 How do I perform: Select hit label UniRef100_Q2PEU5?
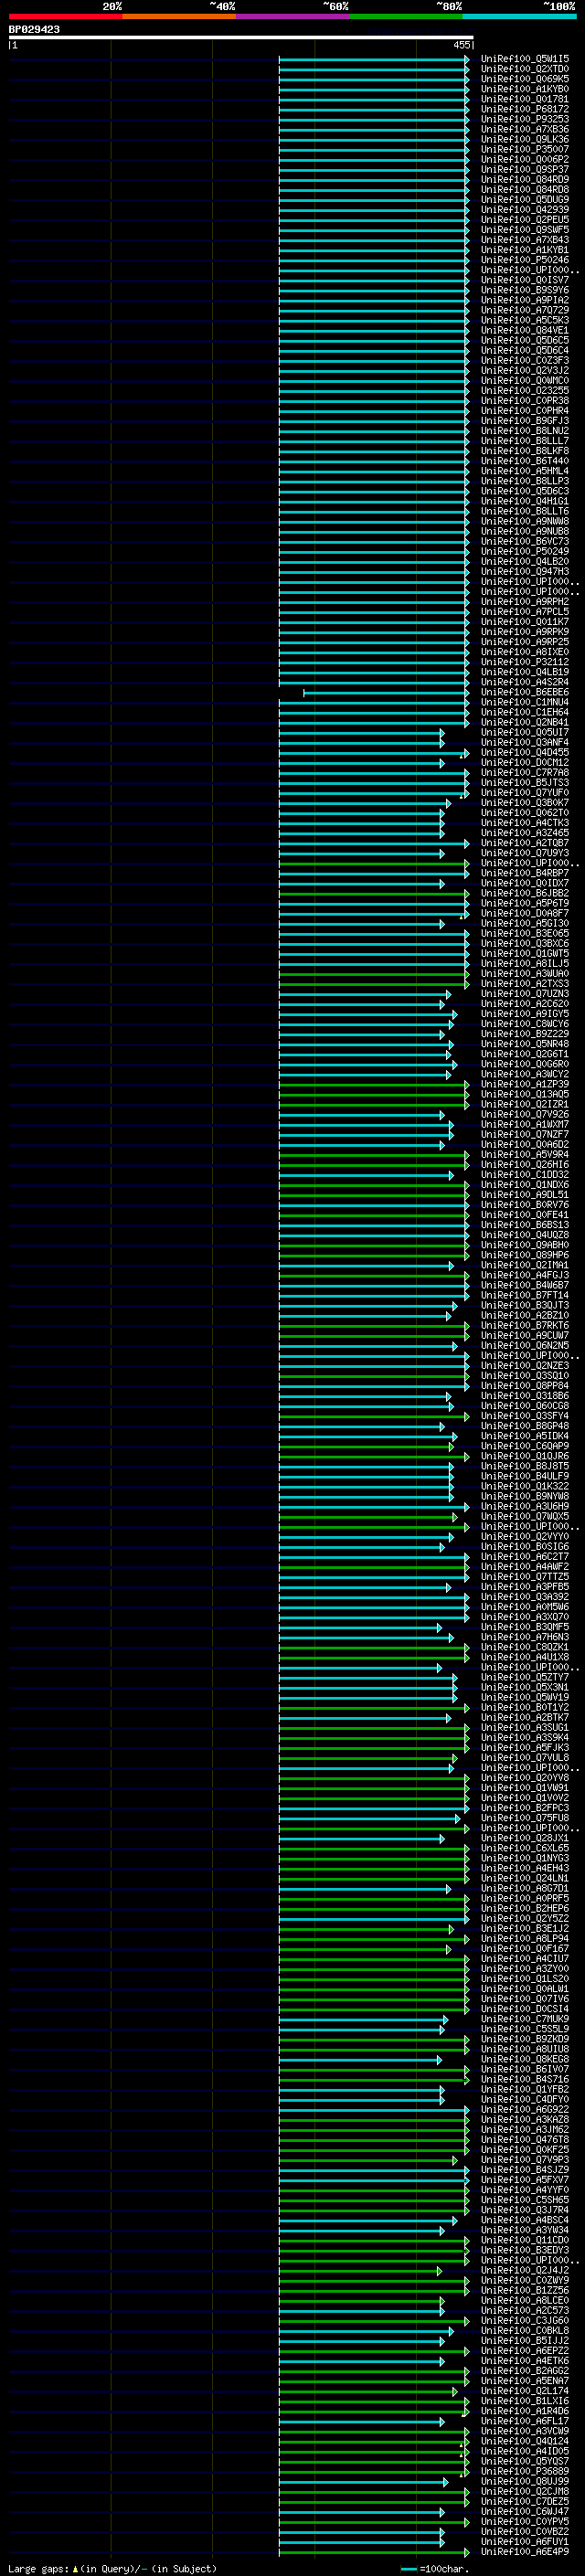coord(525,220)
